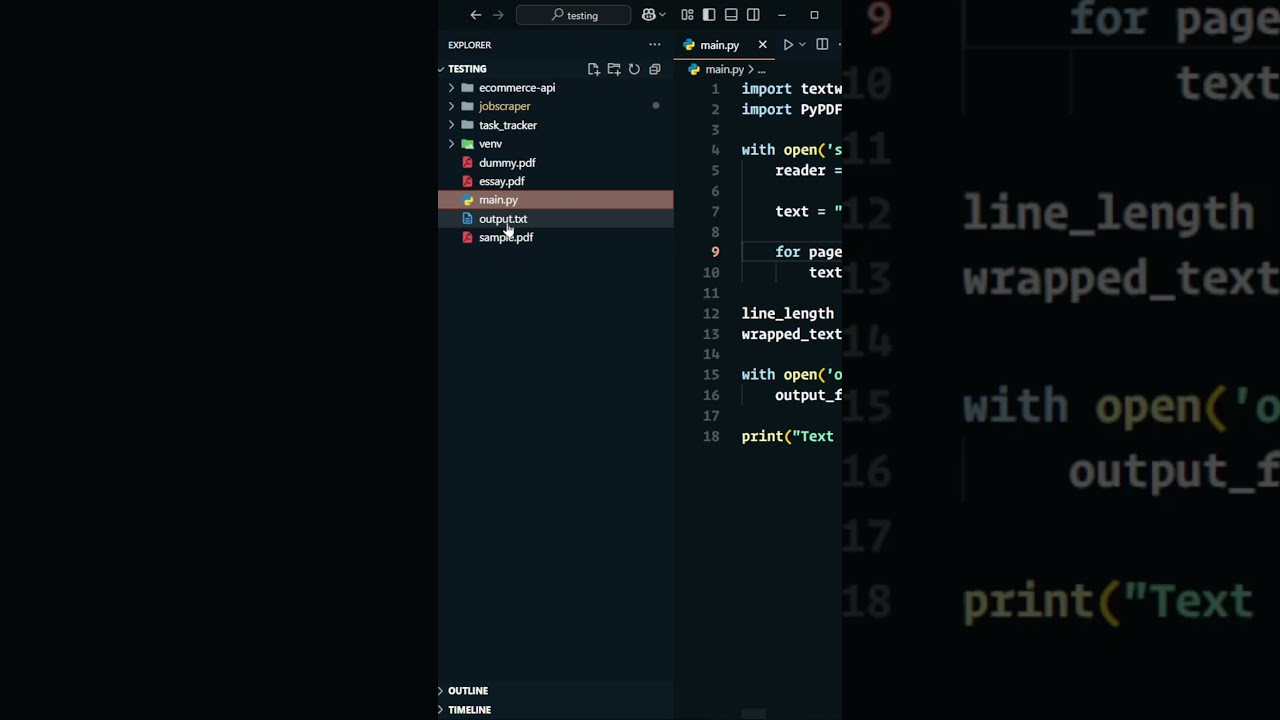Collapse all folders in Explorer
This screenshot has height=720, width=1280.
655,69
